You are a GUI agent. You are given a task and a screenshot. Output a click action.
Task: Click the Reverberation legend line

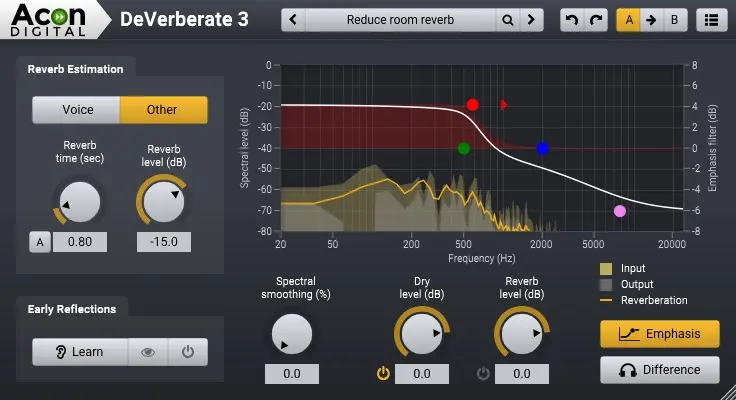(606, 300)
